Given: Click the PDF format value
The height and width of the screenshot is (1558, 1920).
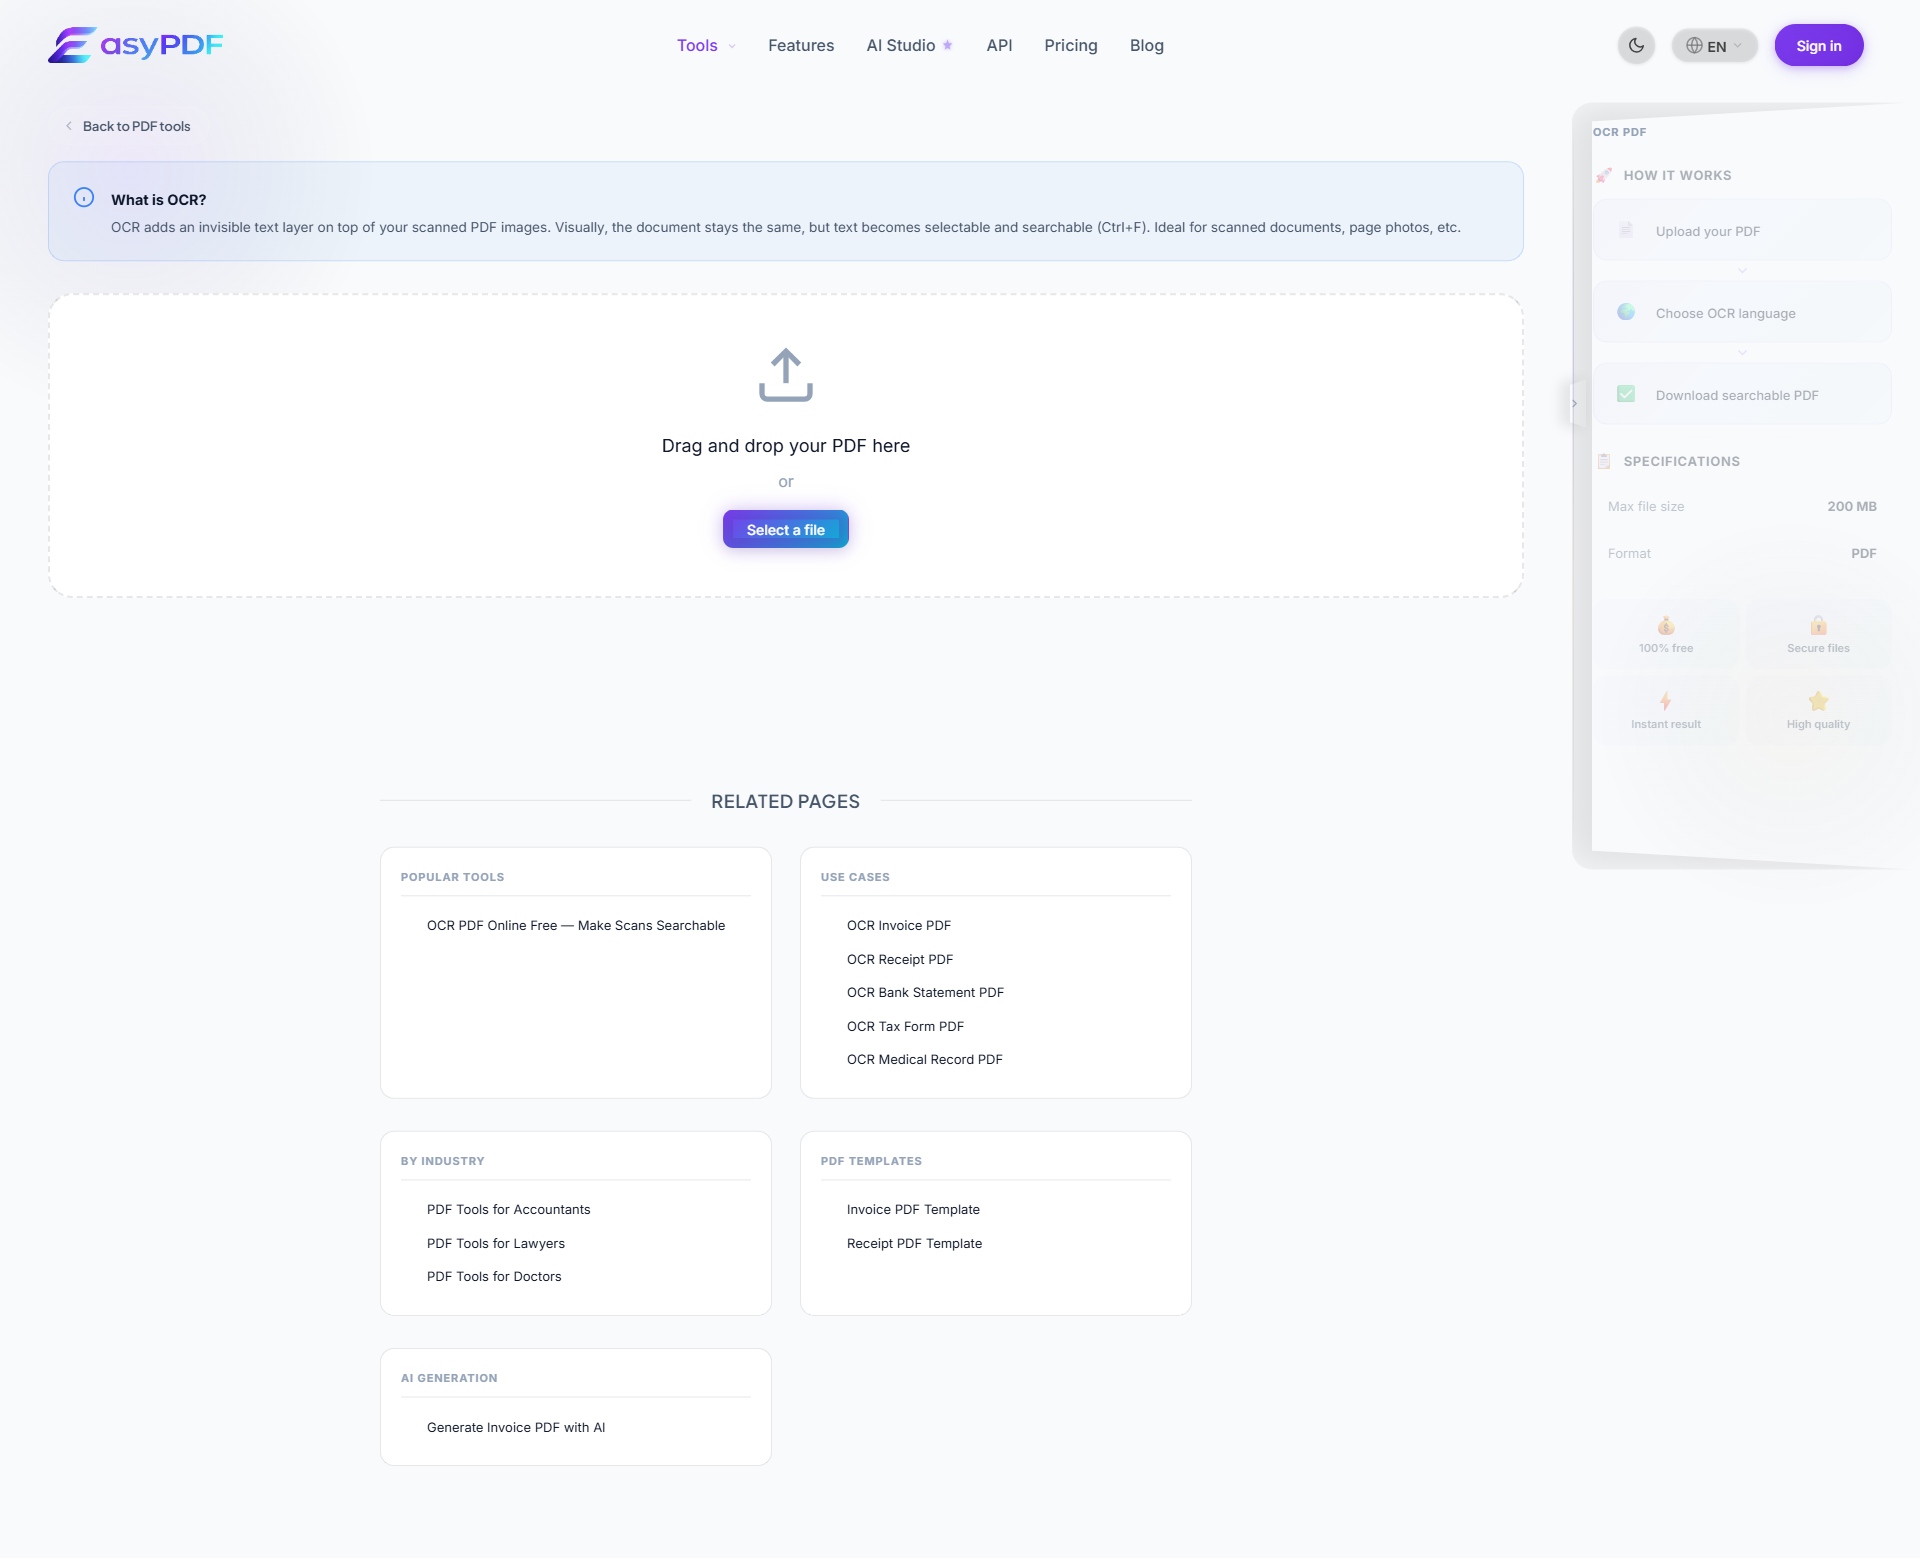Looking at the screenshot, I should 1863,553.
